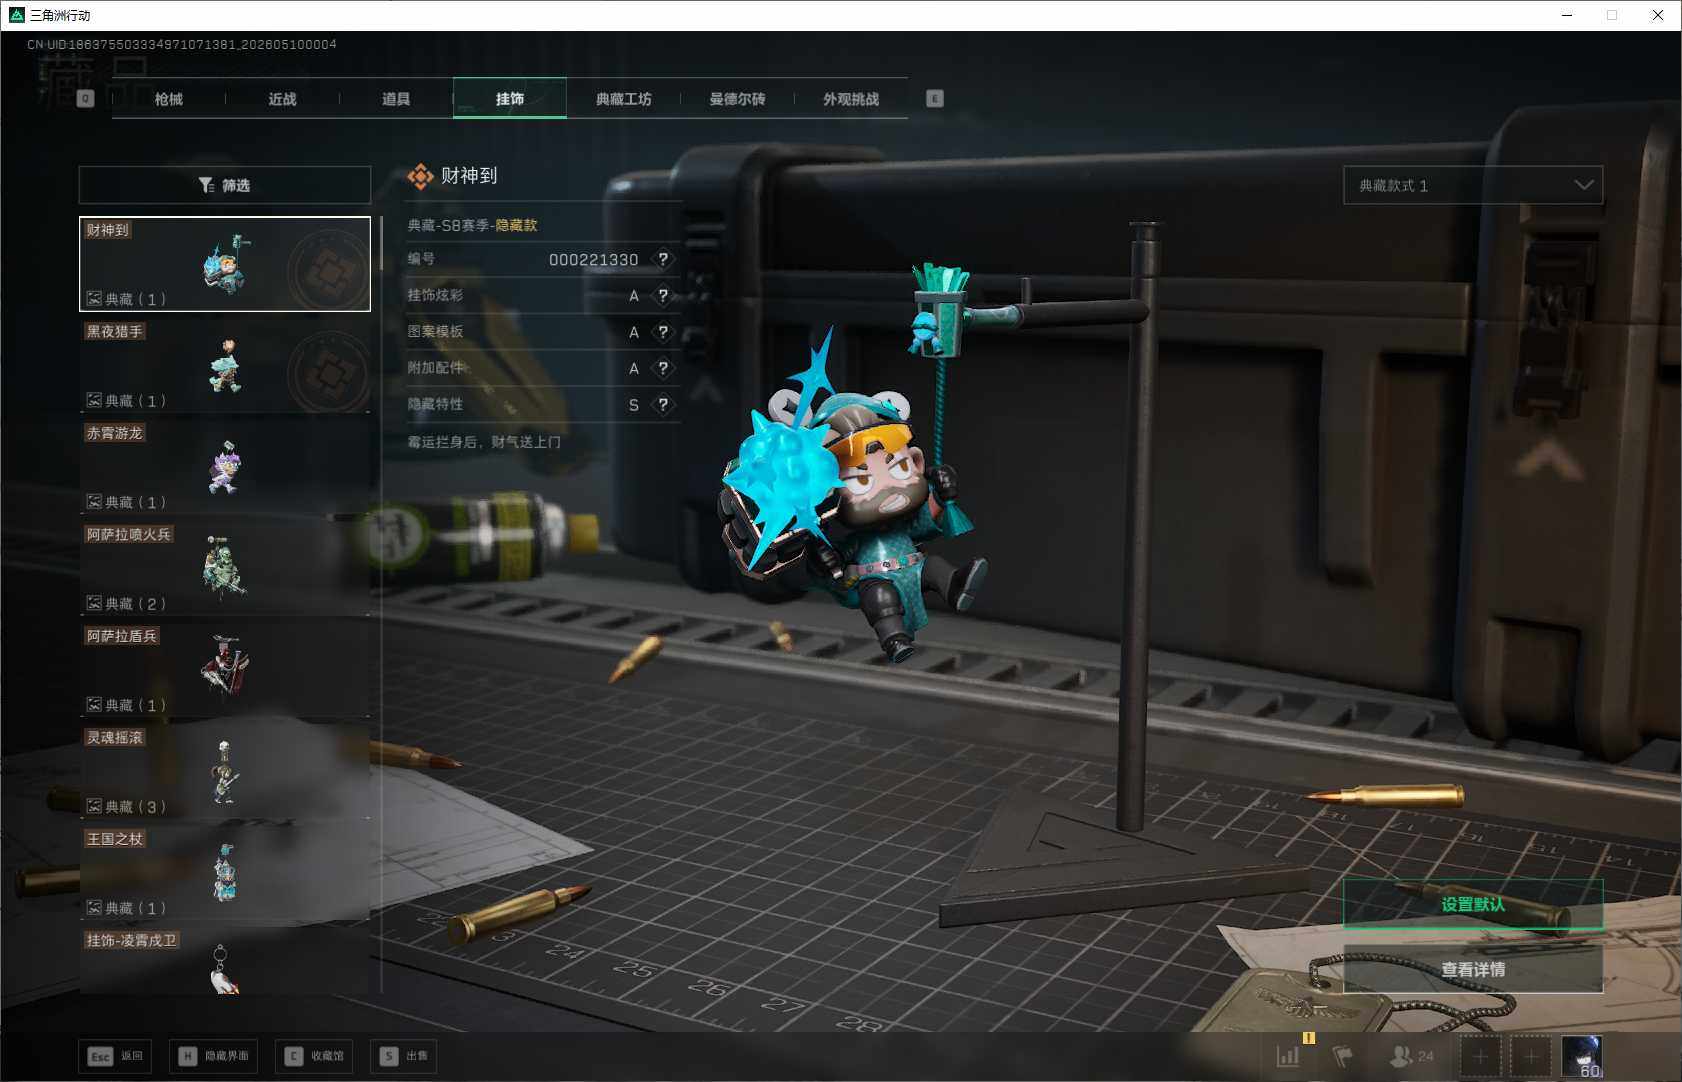Click the collection icon on 财神到 典藏(1)
1682x1082 pixels.
click(94, 298)
